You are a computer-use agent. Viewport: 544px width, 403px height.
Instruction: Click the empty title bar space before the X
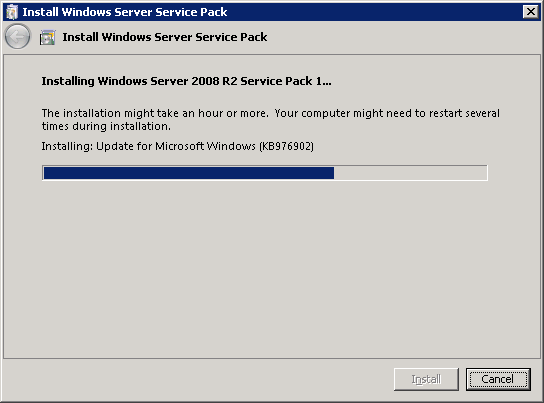[x=375, y=12]
